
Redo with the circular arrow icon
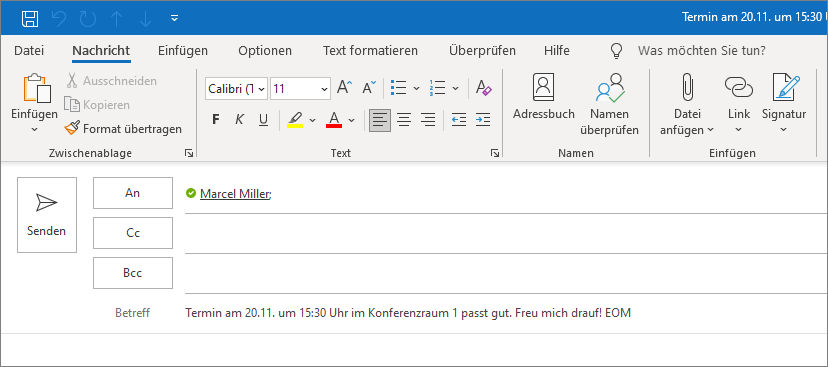87,19
